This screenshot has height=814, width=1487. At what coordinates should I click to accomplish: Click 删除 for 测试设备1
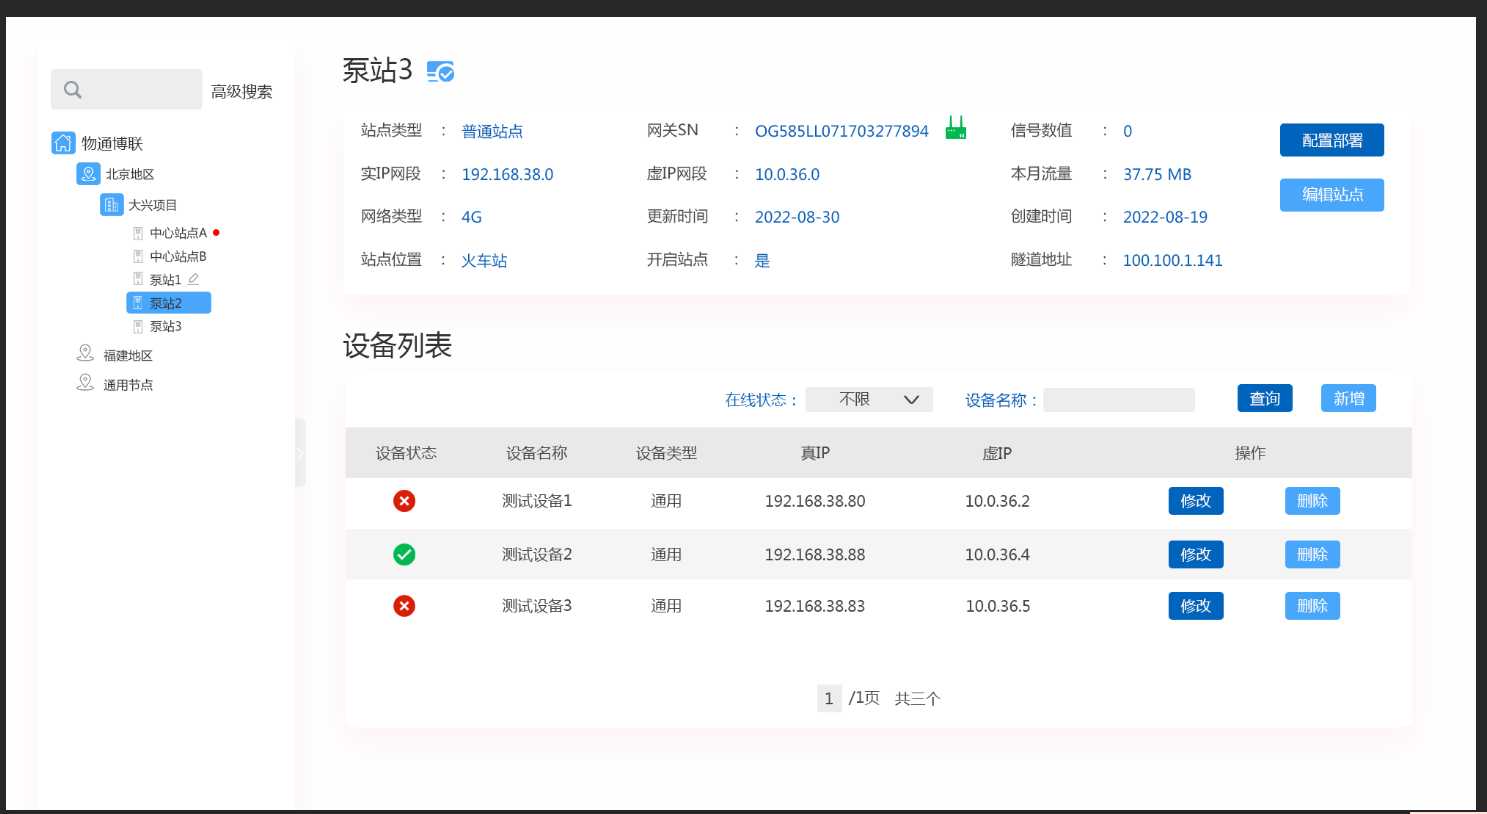pyautogui.click(x=1312, y=501)
